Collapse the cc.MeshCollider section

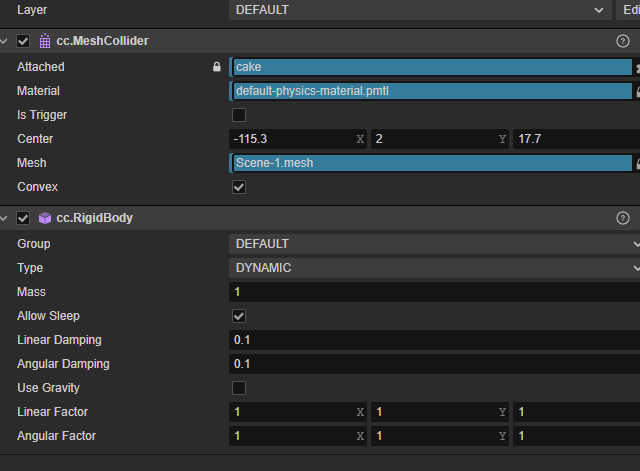pos(7,41)
